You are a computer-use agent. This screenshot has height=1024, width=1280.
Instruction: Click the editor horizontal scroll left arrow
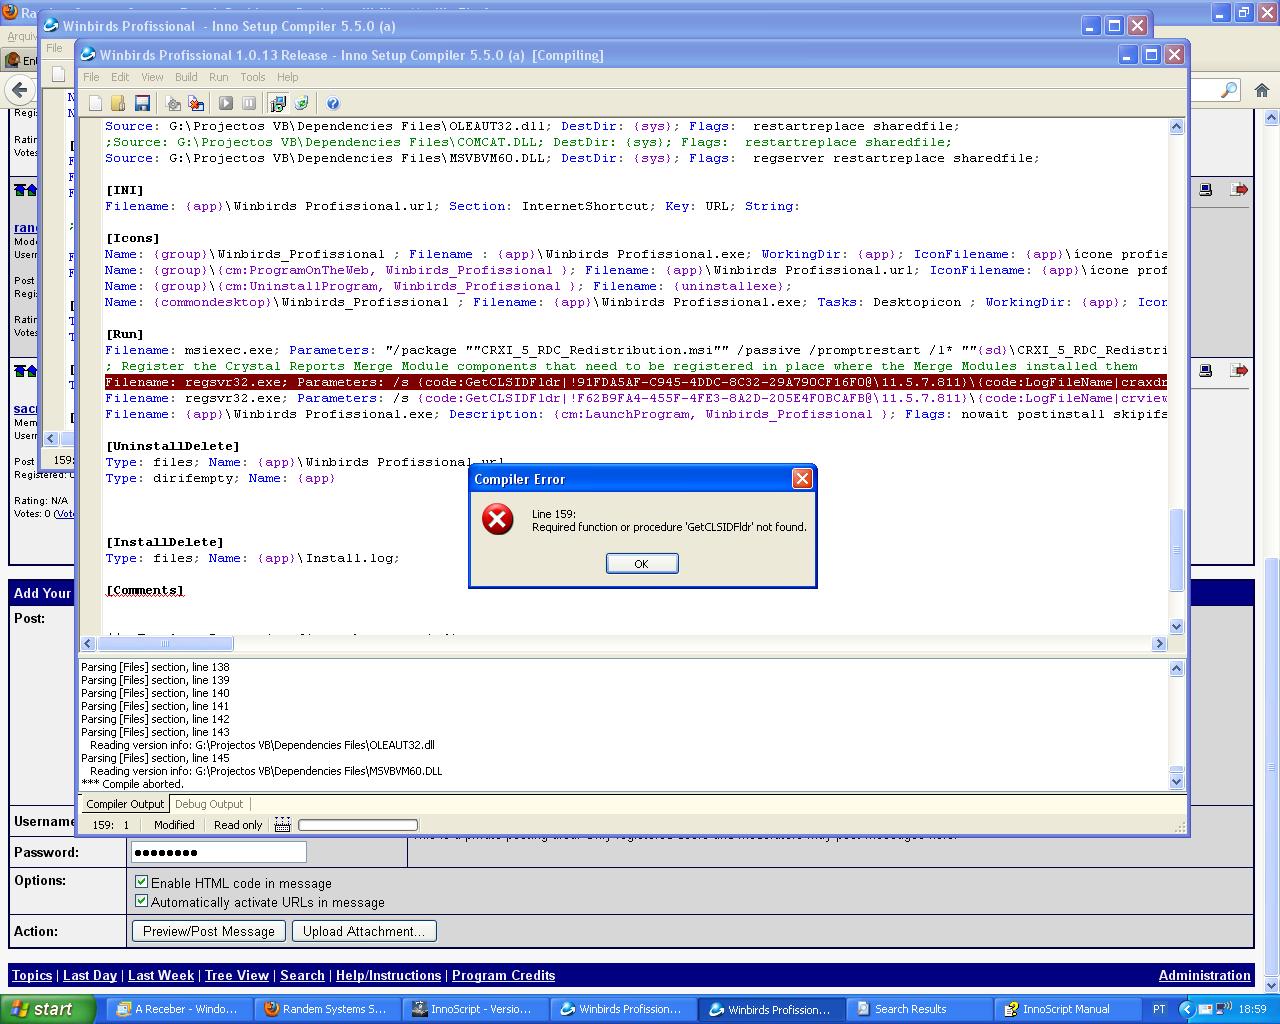point(88,643)
